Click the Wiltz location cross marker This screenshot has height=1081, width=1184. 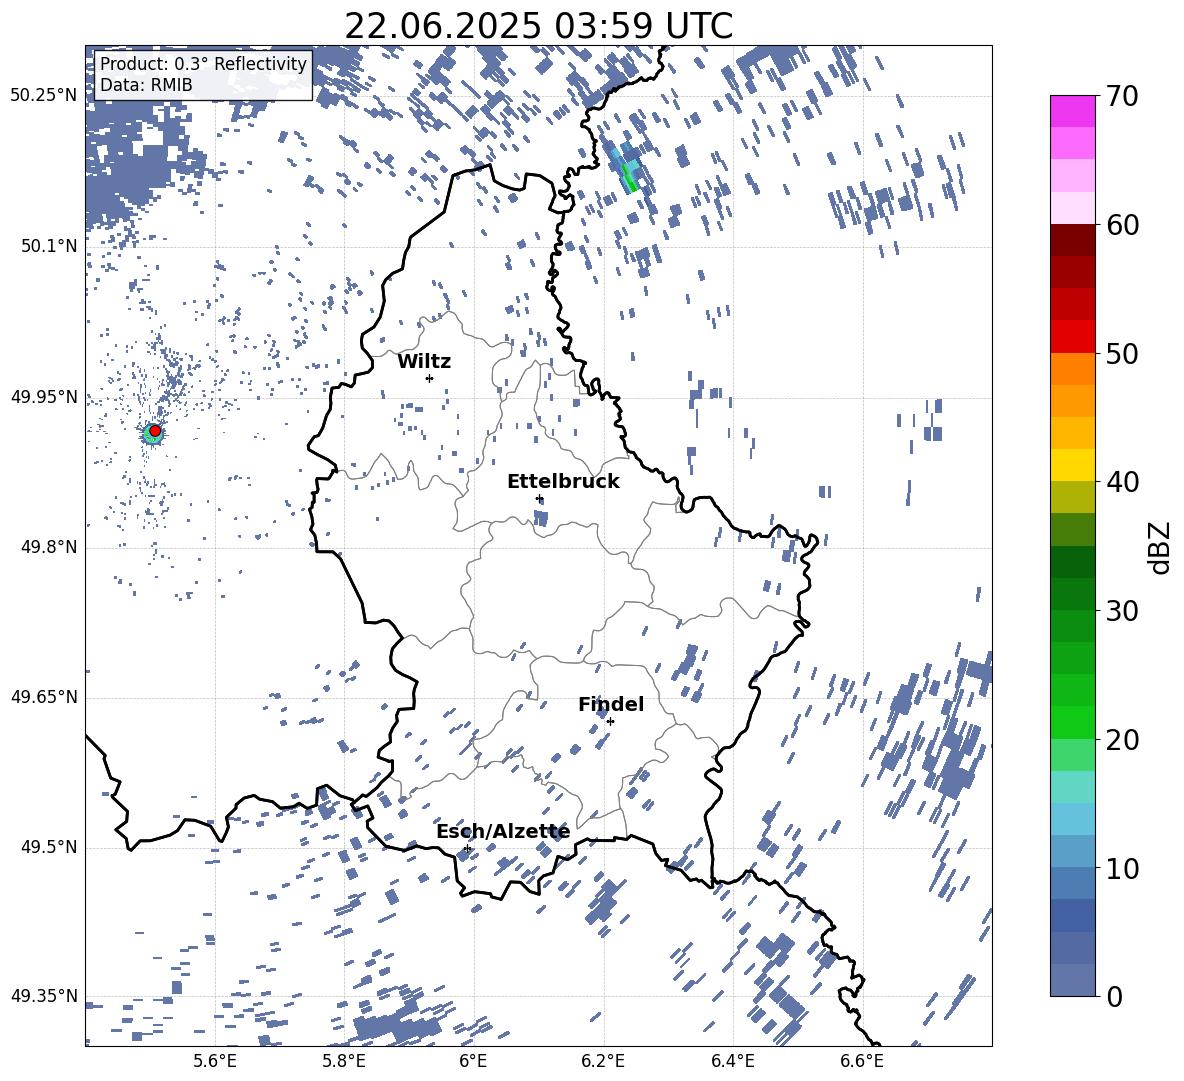coord(430,378)
